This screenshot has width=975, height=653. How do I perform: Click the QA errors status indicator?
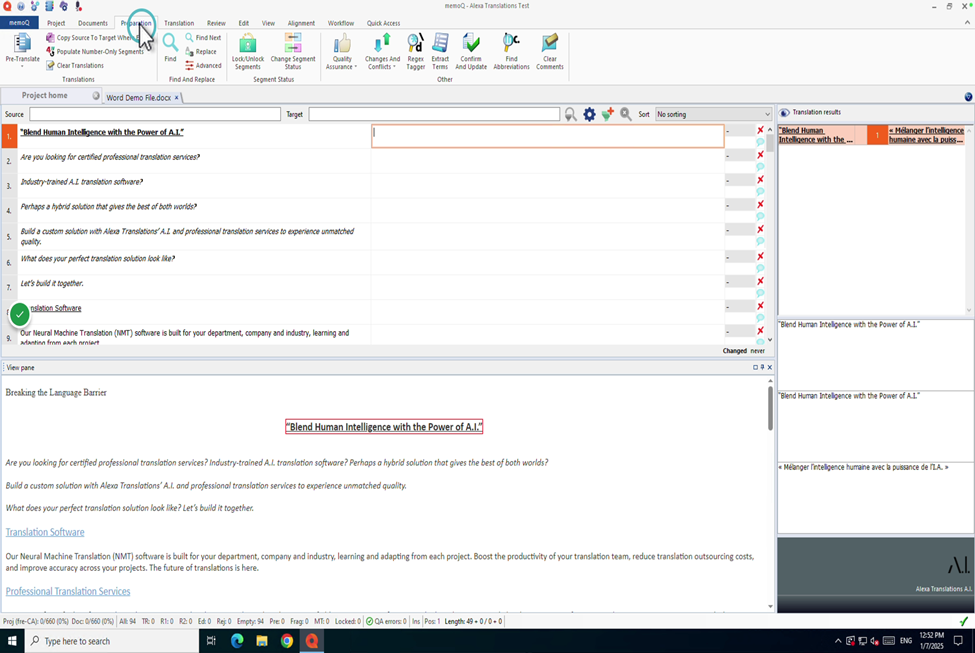click(x=386, y=621)
